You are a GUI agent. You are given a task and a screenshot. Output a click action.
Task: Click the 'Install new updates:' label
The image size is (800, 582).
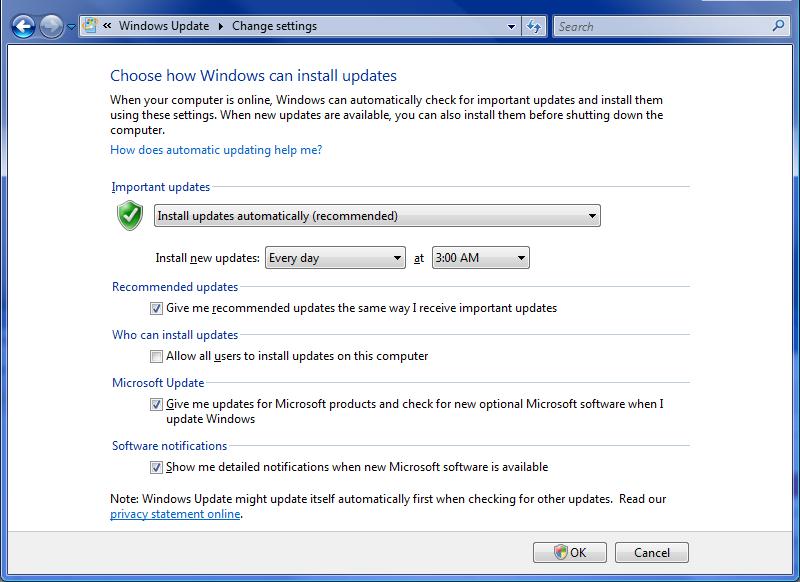(208, 258)
